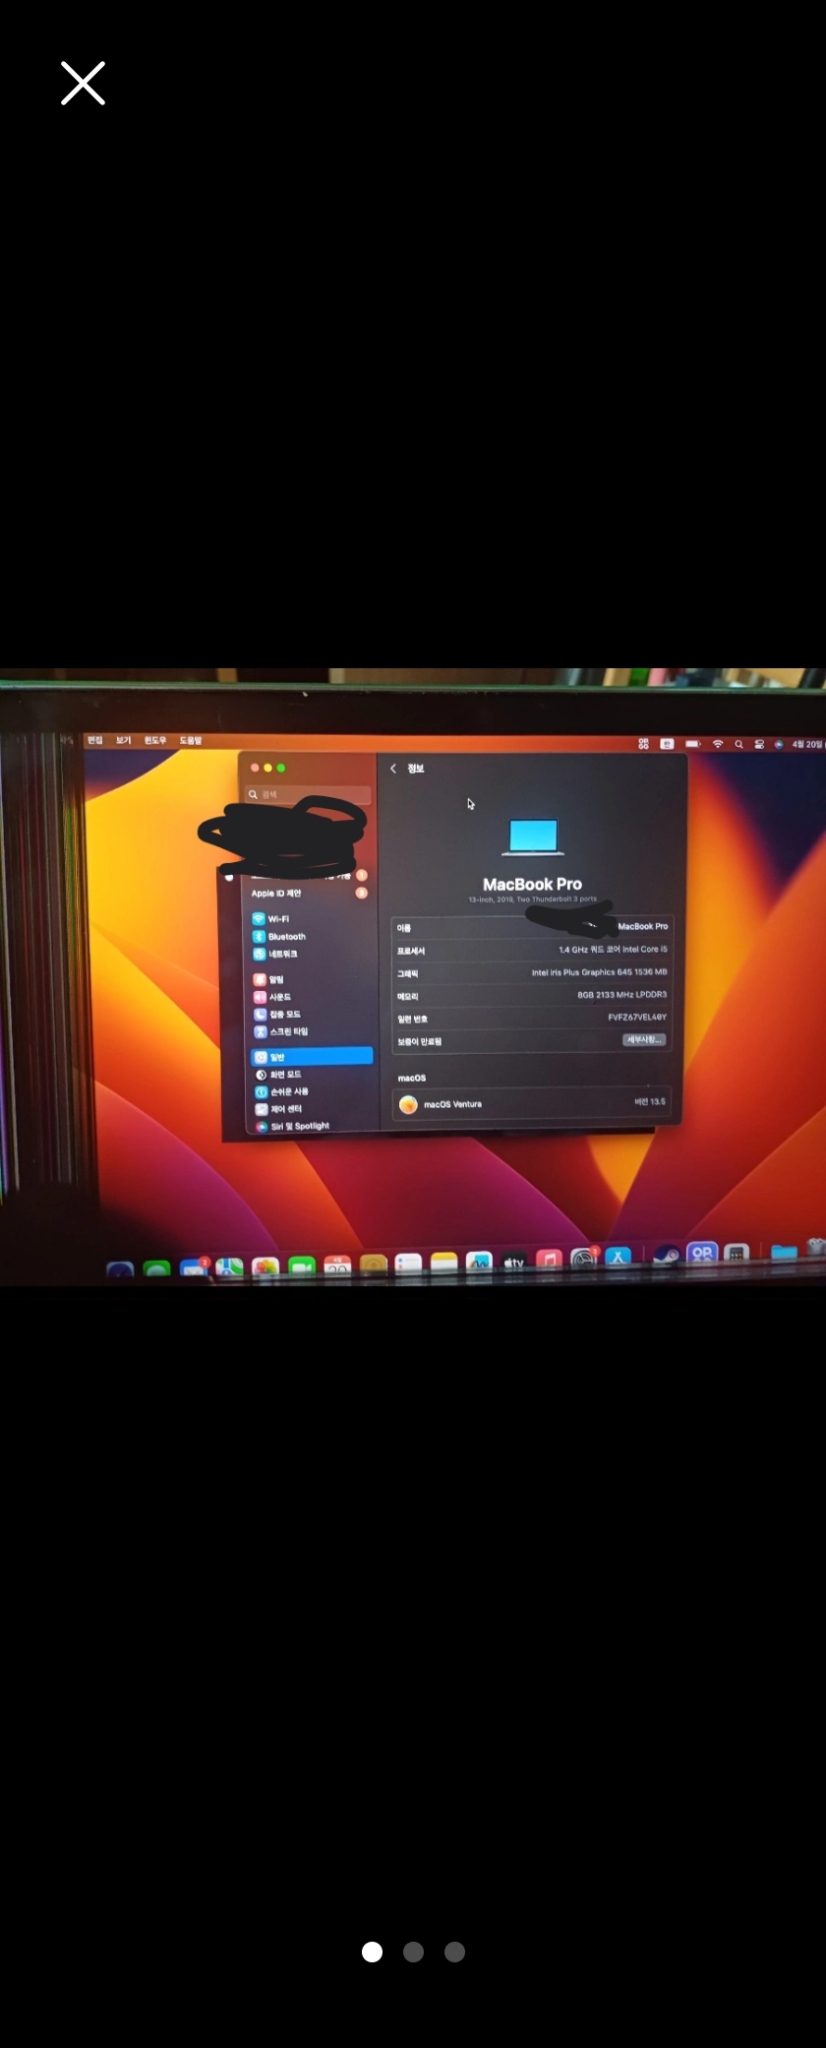Open Control Center from the menu bar
The width and height of the screenshot is (826, 2048).
(x=759, y=744)
